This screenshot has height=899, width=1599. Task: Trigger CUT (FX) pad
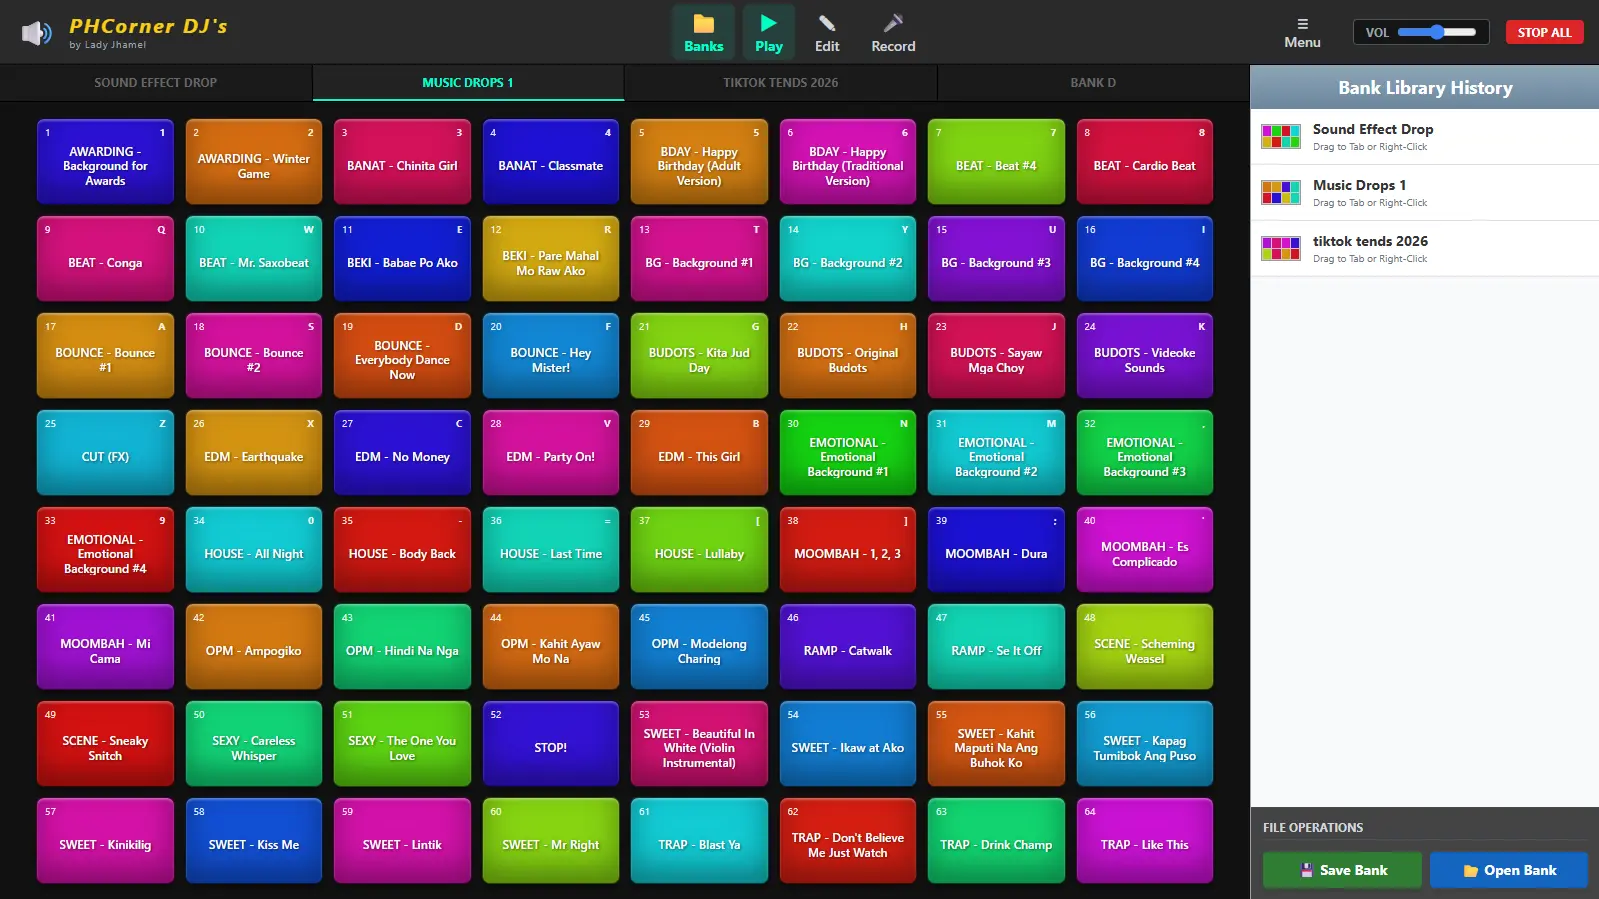click(x=105, y=452)
